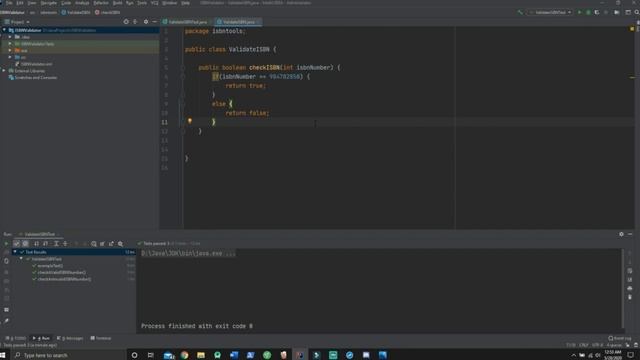Sort test results by duration
This screenshot has width=640, height=360.
[x=45, y=244]
